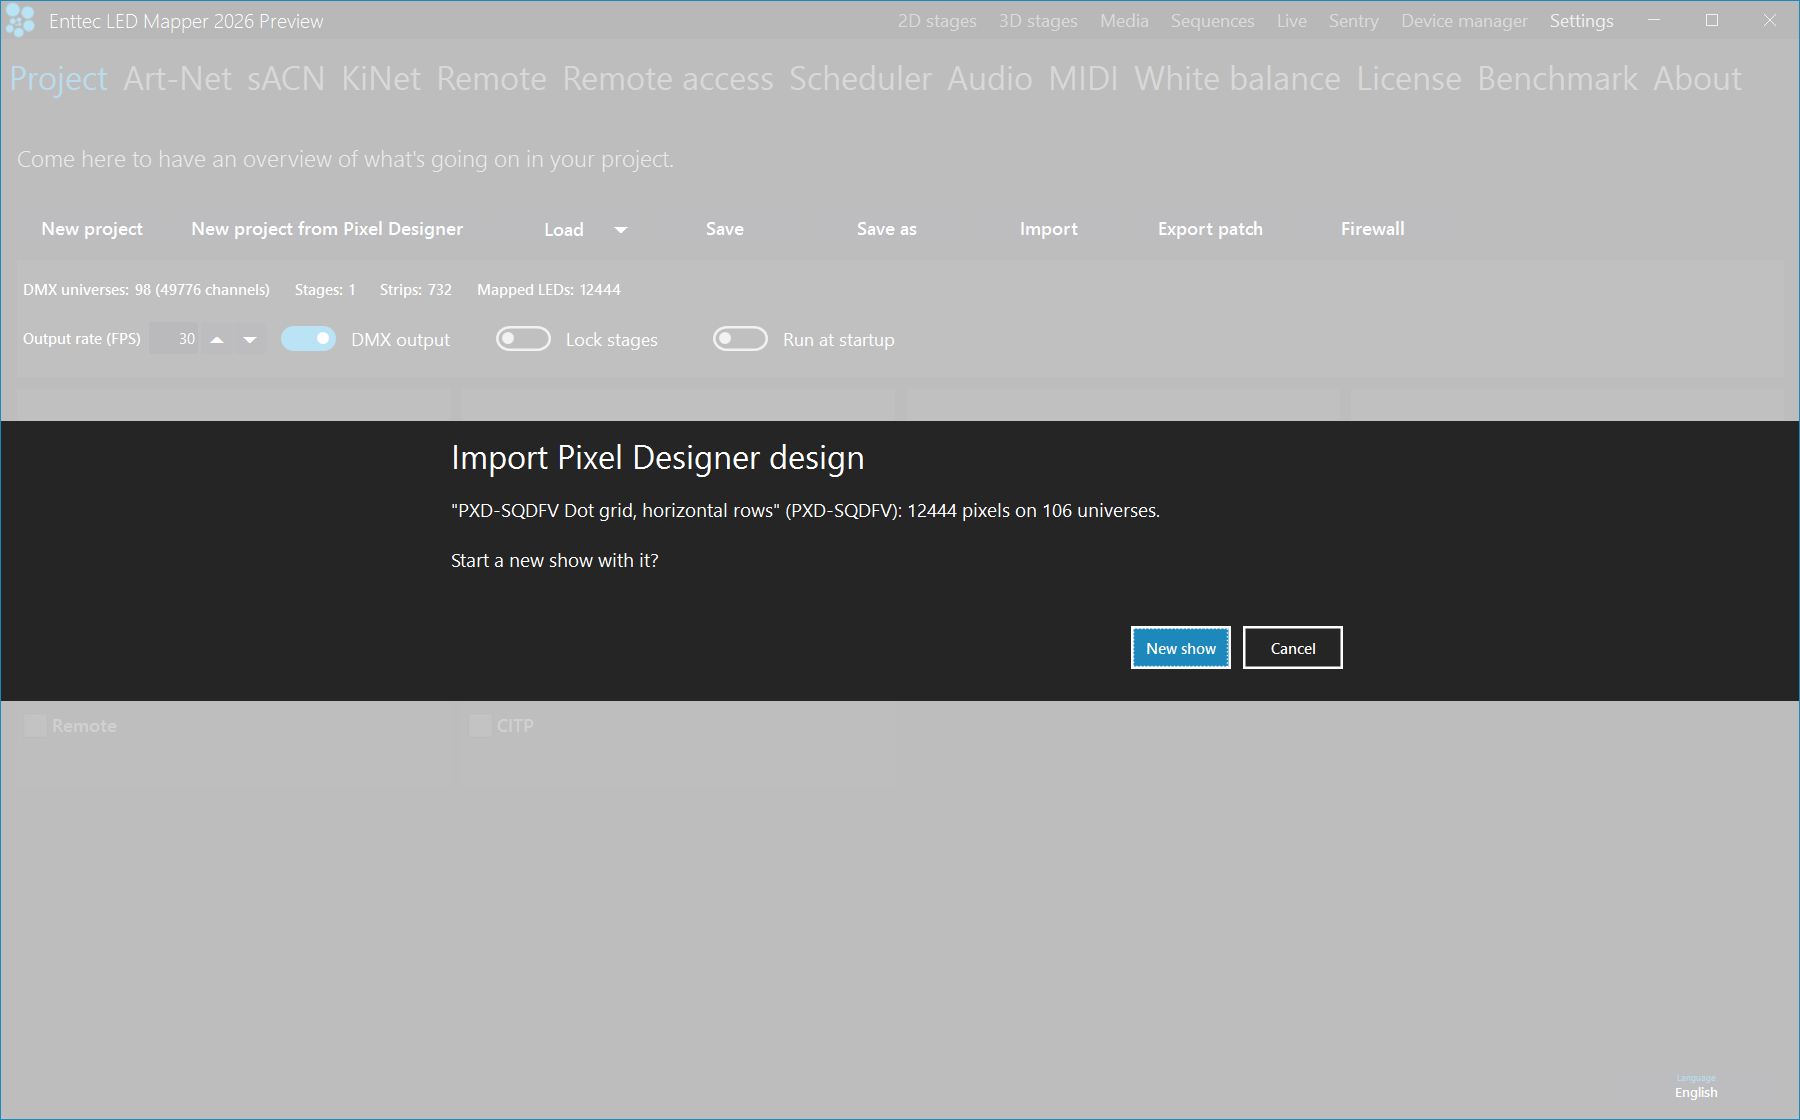Open the 2D stages menu
The image size is (1800, 1120).
pos(937,21)
